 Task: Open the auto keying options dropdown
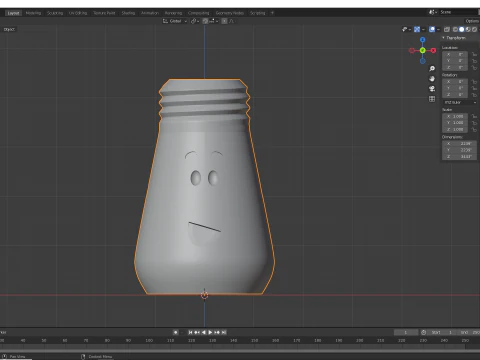coord(183,332)
